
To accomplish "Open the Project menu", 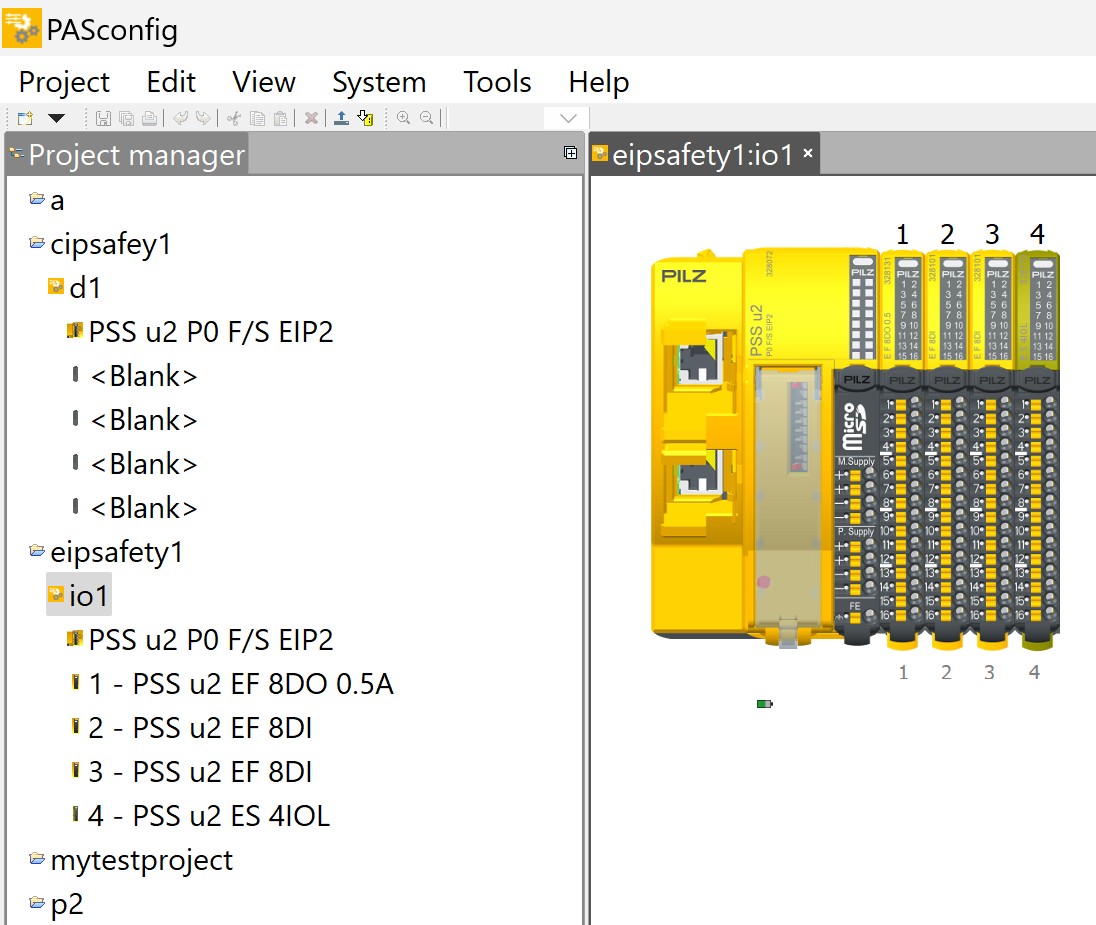I will click(x=64, y=82).
